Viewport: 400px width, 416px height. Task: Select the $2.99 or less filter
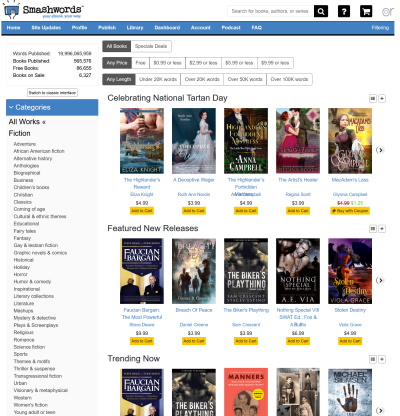(203, 63)
